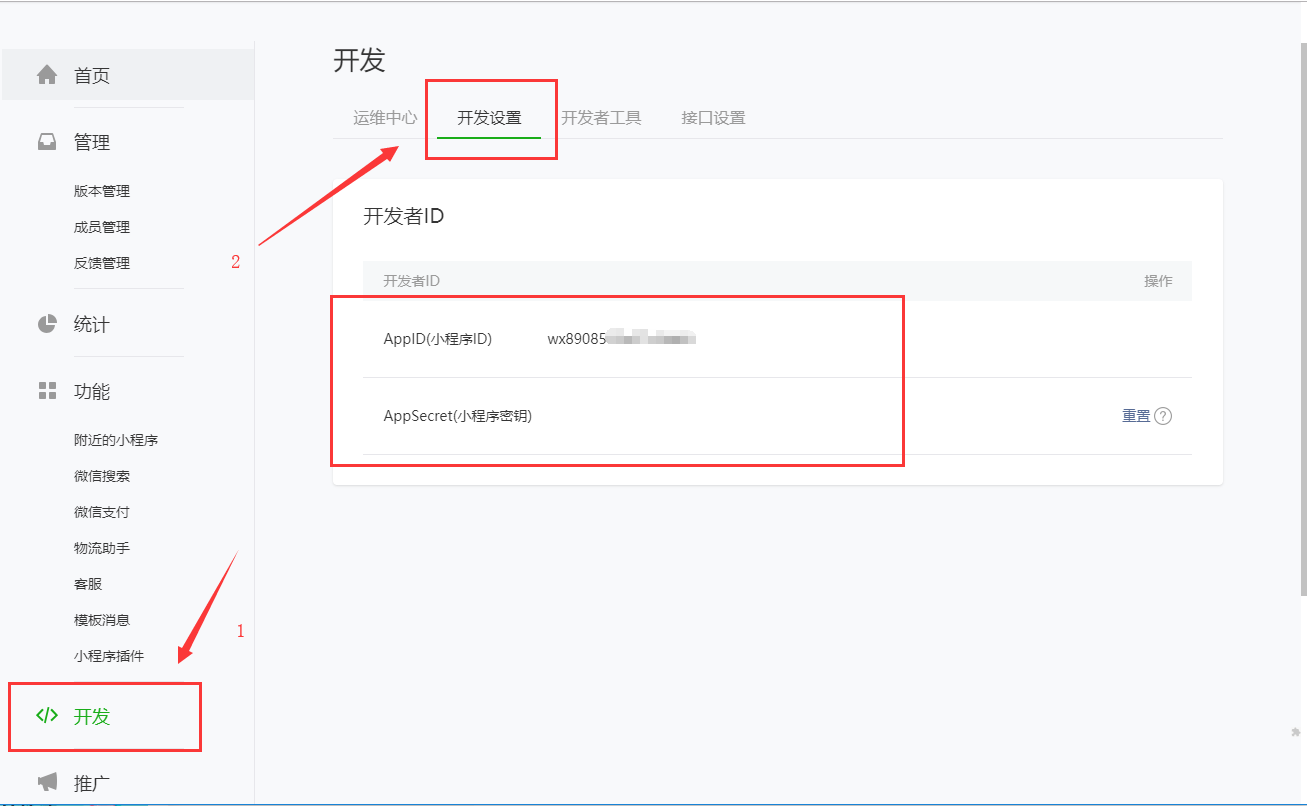Click the vertical scrollbar on the right edge
Image resolution: width=1307 pixels, height=806 pixels.
[x=1303, y=320]
